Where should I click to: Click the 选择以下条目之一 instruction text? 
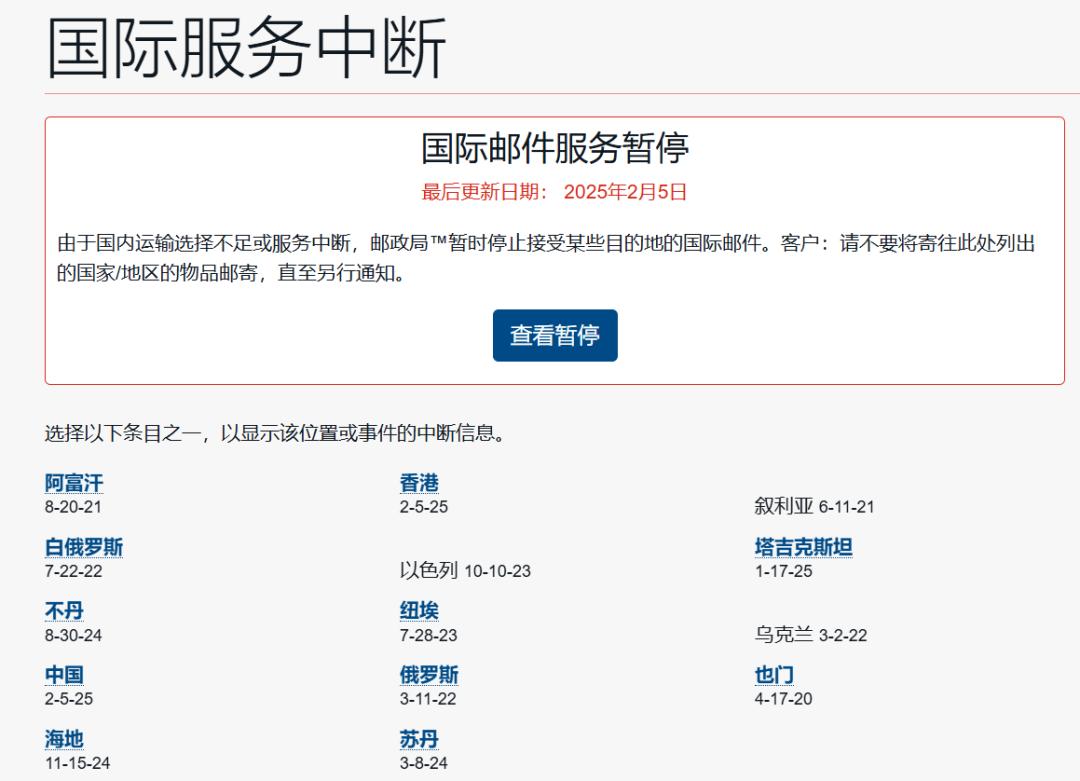[x=275, y=434]
